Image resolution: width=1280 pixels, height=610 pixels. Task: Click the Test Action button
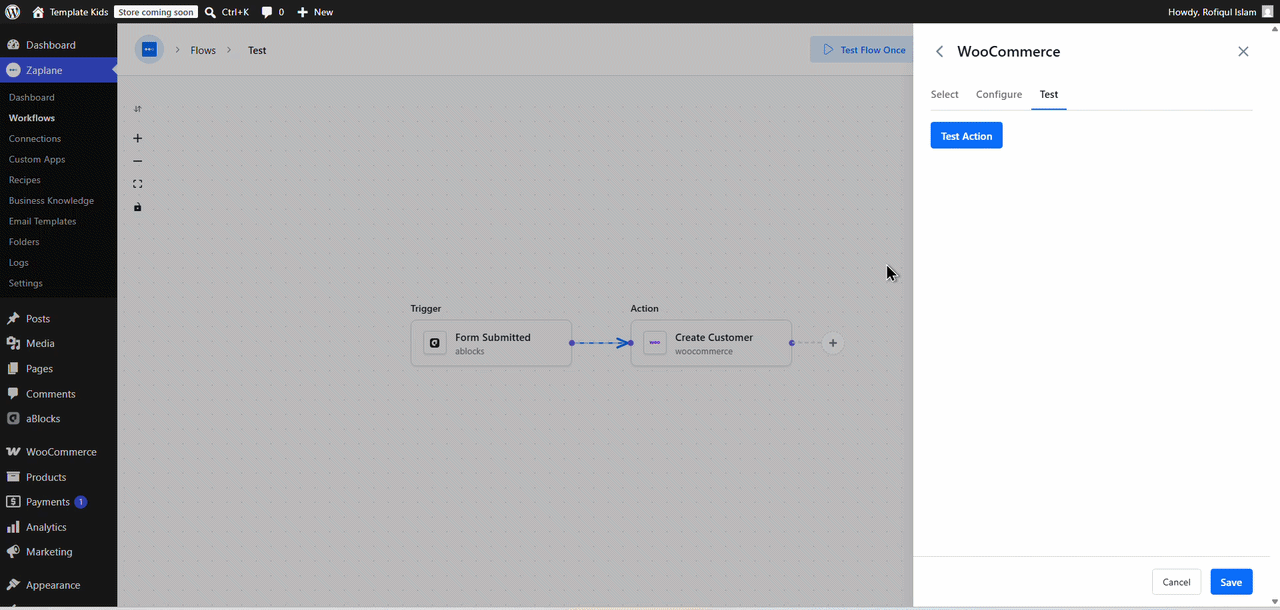[x=966, y=136]
